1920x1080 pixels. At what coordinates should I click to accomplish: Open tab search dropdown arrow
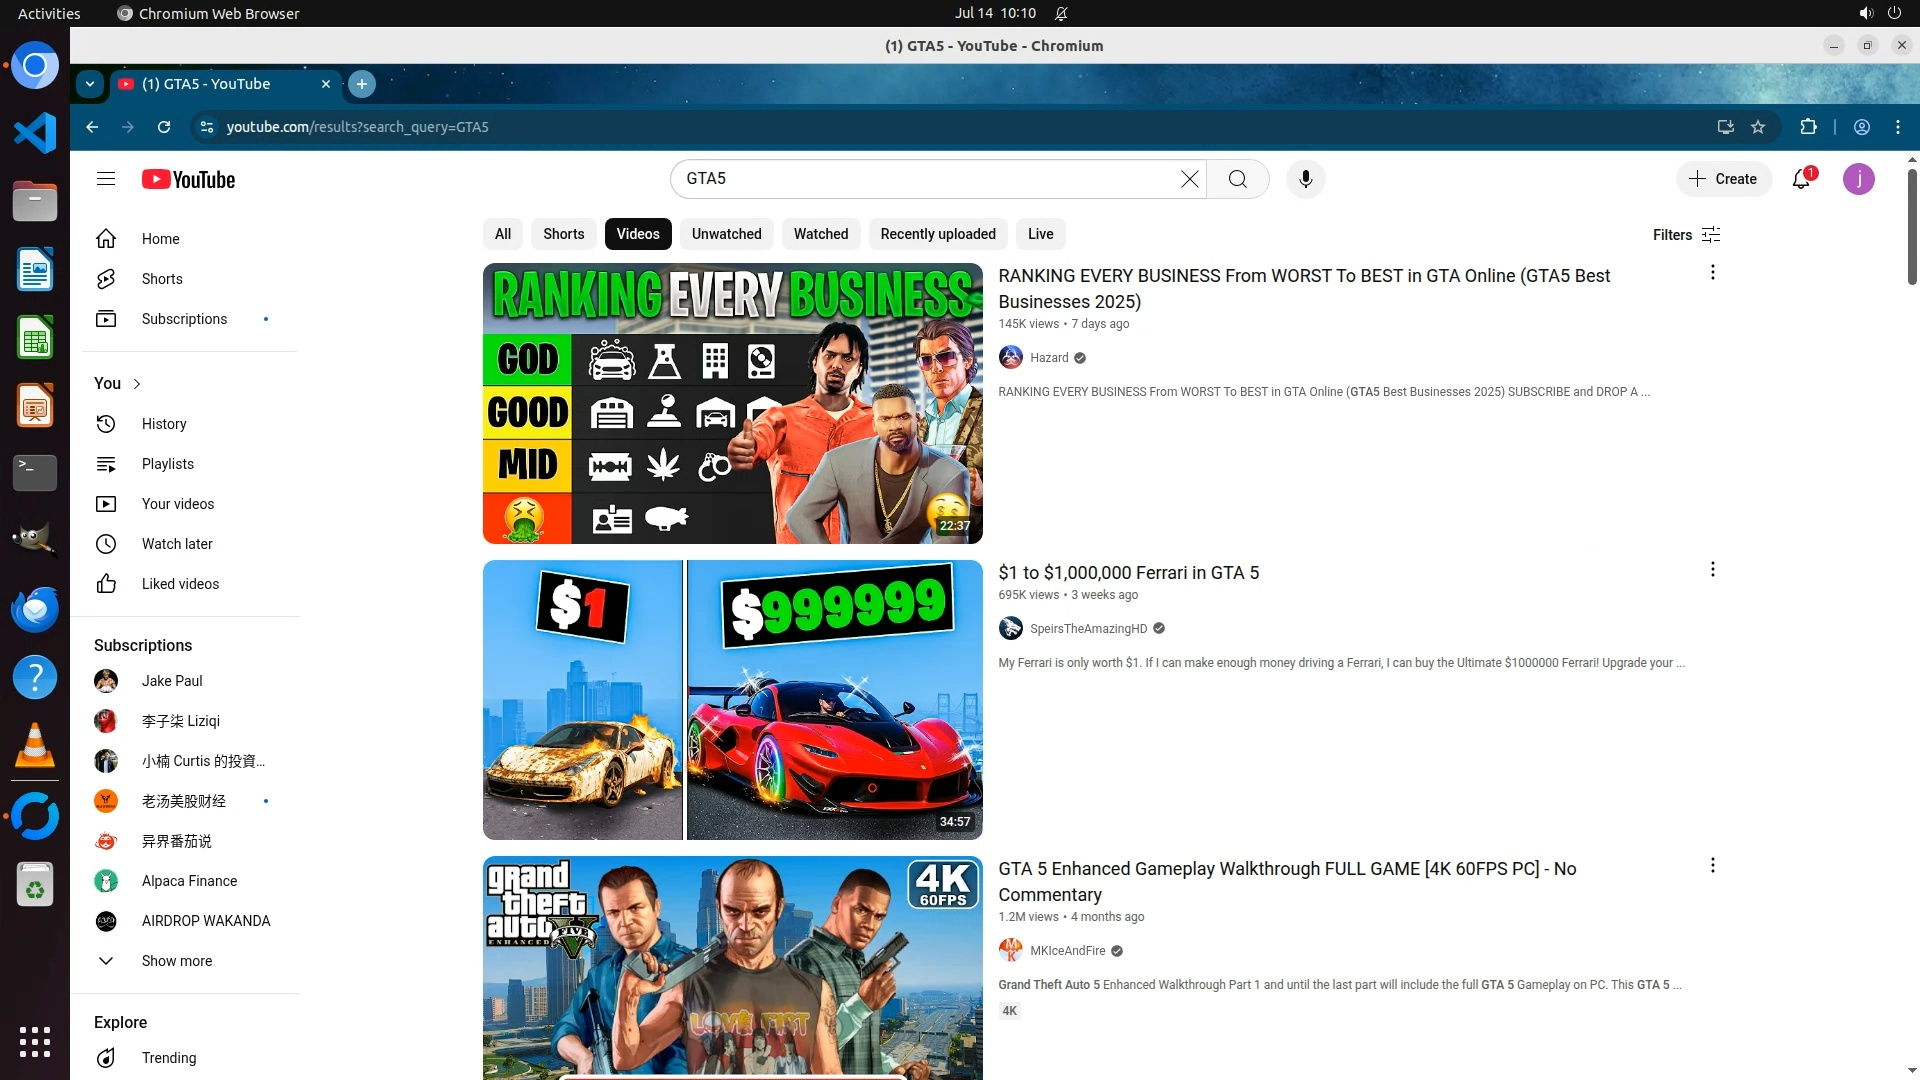(x=90, y=84)
